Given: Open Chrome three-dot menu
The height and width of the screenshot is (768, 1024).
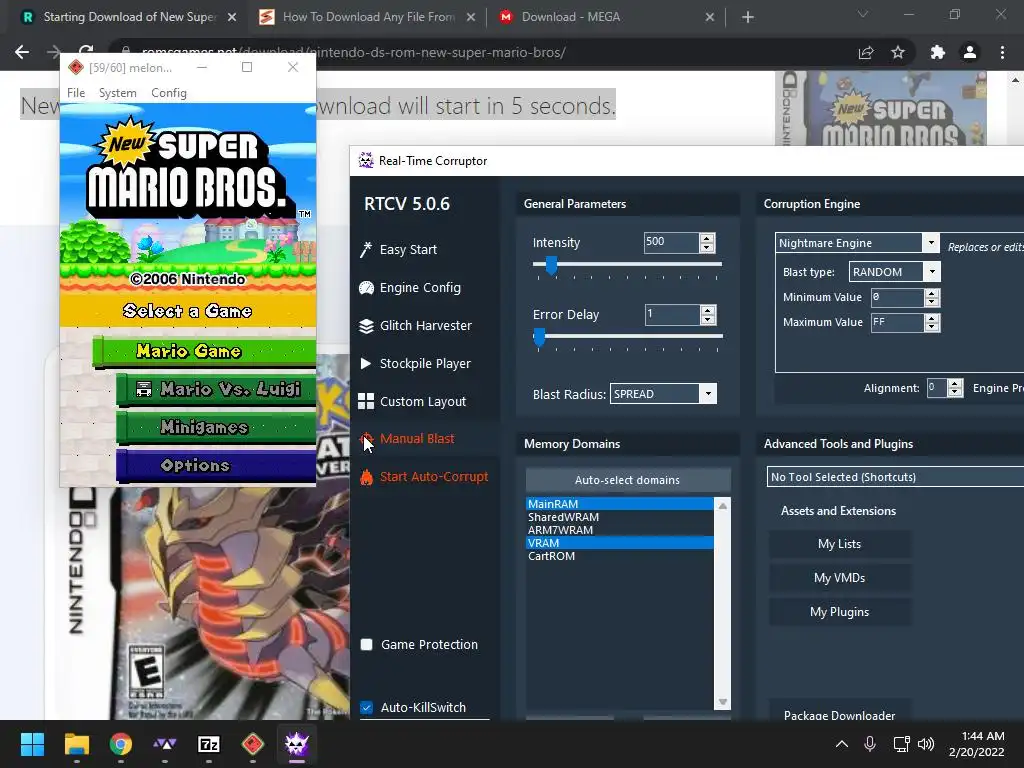Looking at the screenshot, I should point(1002,53).
